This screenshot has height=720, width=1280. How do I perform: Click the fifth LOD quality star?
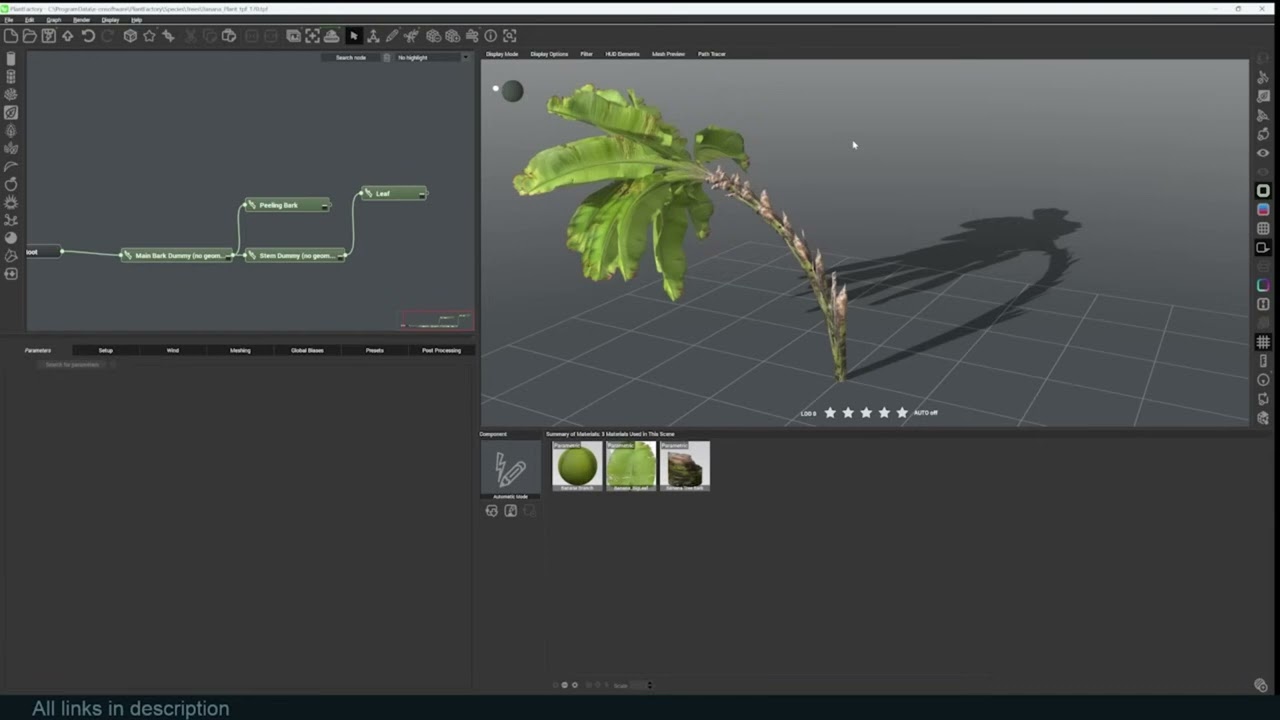pos(902,412)
